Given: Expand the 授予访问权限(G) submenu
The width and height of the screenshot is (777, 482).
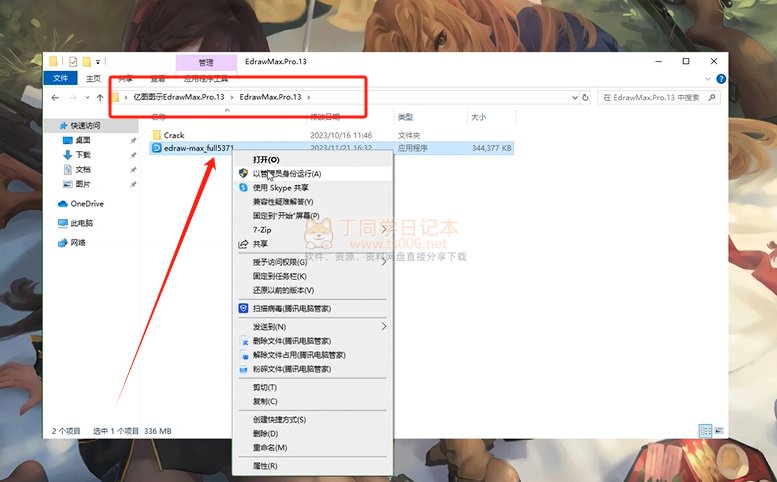Looking at the screenshot, I should [x=313, y=262].
